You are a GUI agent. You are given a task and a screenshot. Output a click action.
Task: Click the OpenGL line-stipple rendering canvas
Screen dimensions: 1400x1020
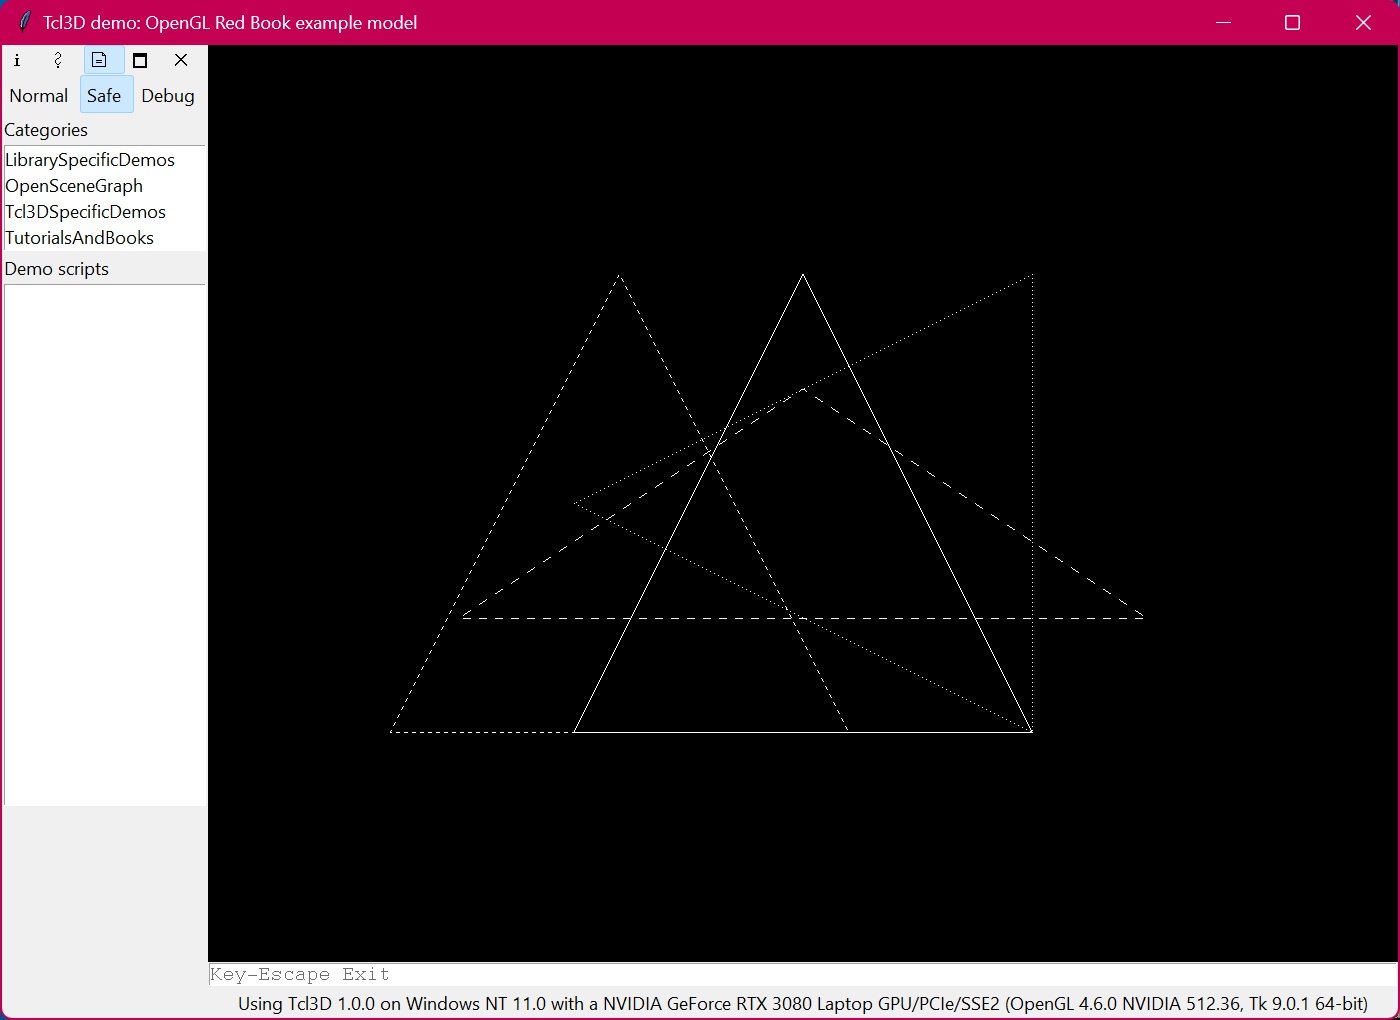(802, 503)
